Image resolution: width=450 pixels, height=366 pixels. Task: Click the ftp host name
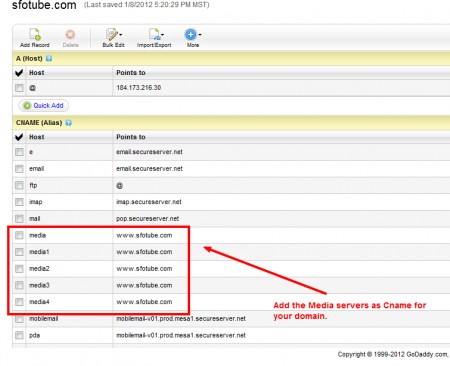click(x=33, y=185)
